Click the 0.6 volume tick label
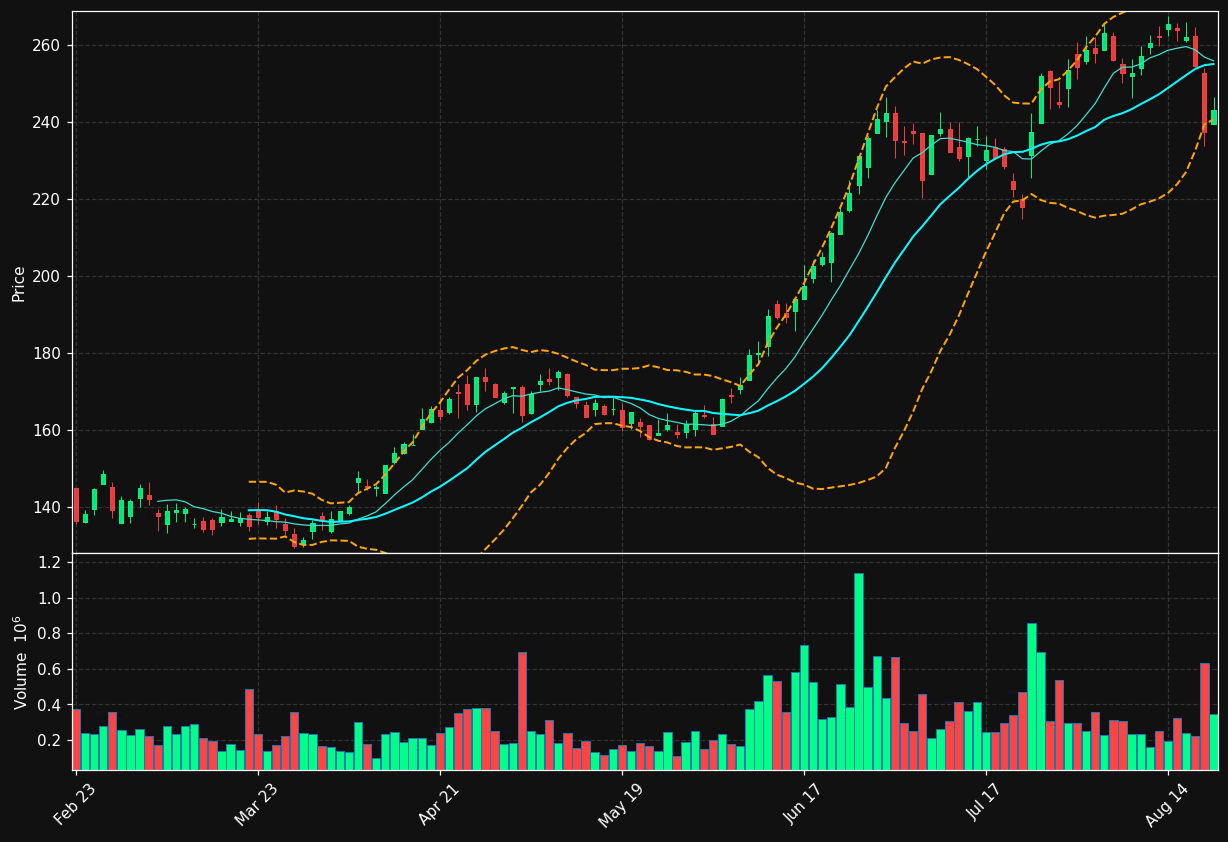 (49, 670)
